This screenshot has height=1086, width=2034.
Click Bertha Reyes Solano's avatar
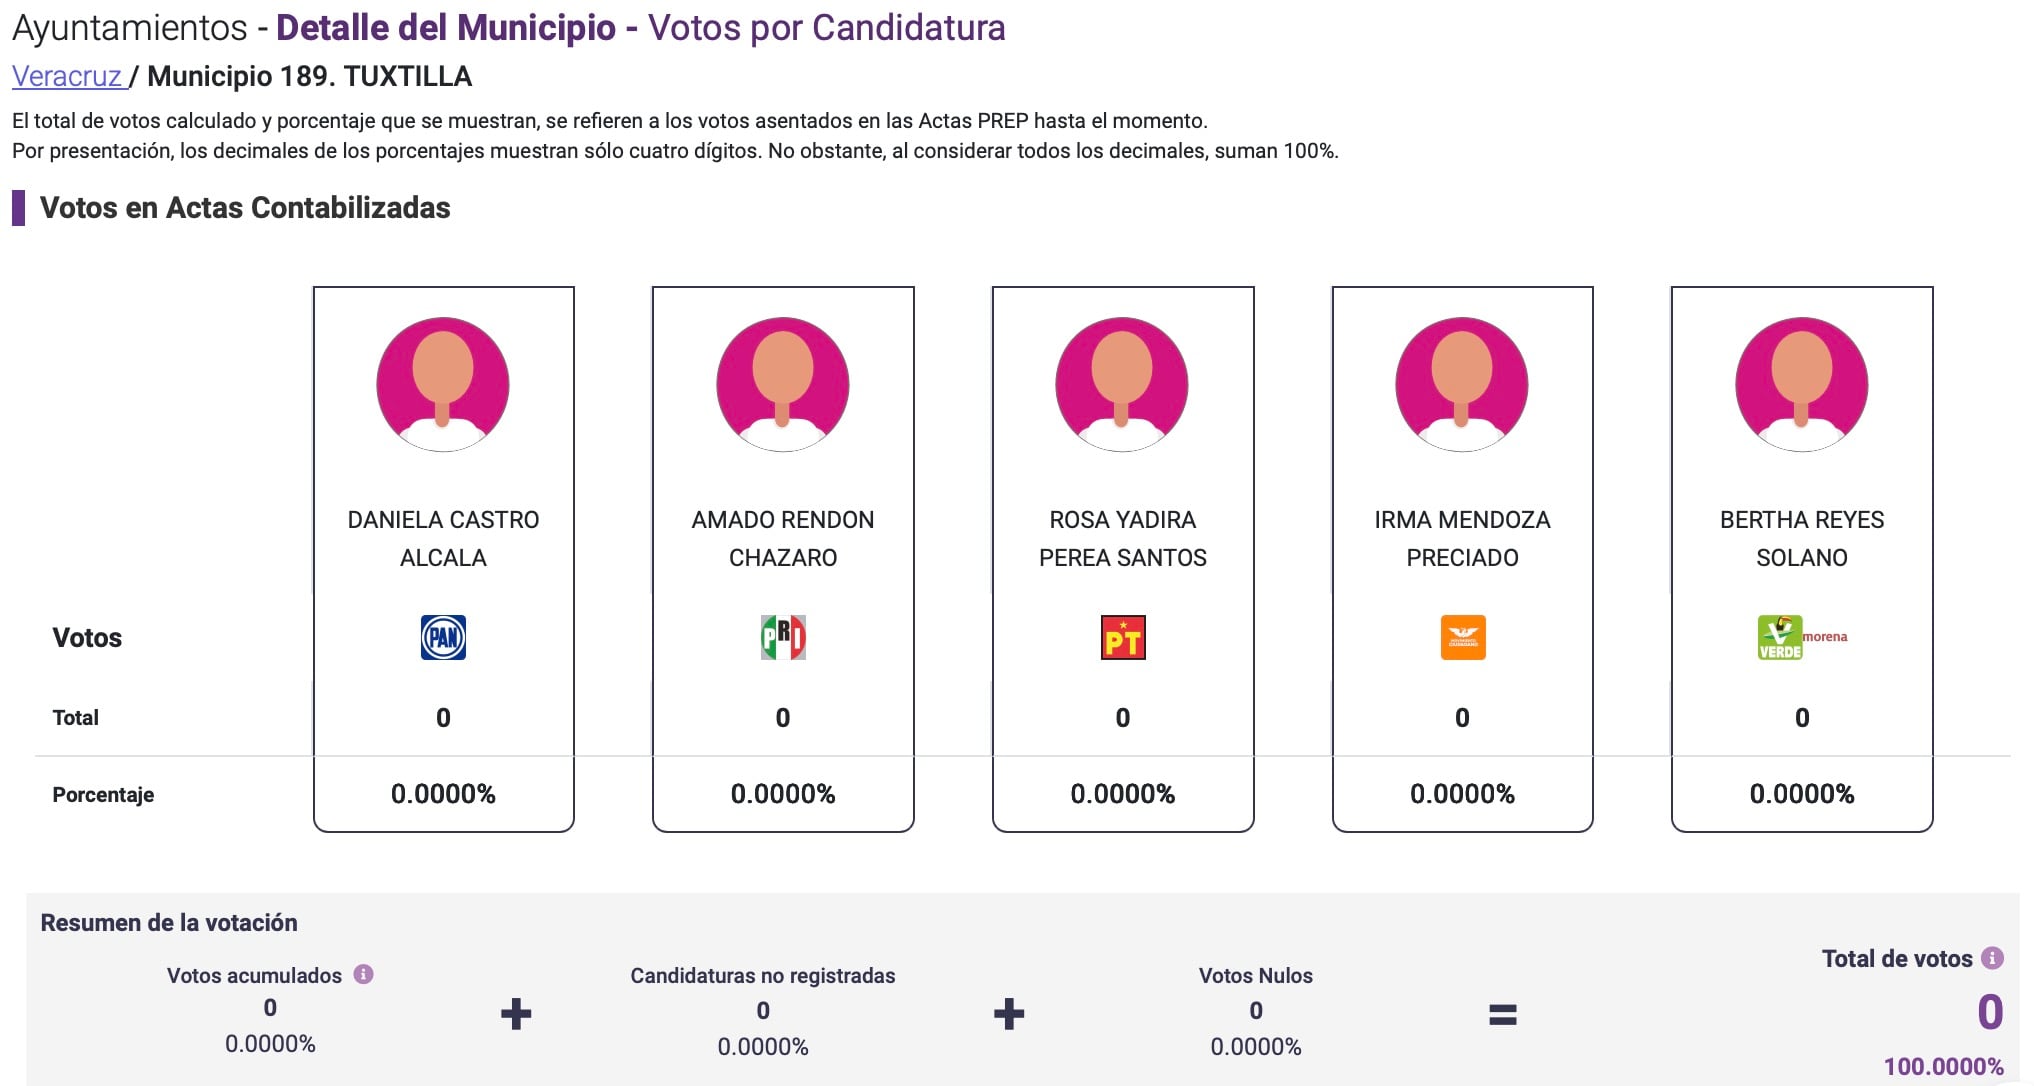(1802, 385)
